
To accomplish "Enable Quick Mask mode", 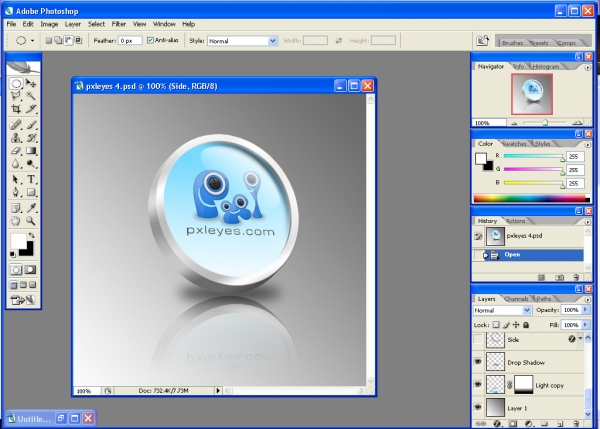I will pyautogui.click(x=30, y=270).
